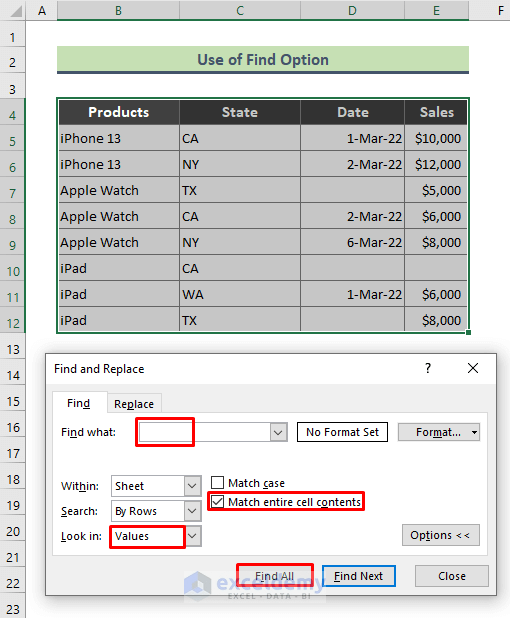Click the No Format Set preview box
This screenshot has width=510, height=618.
[342, 432]
